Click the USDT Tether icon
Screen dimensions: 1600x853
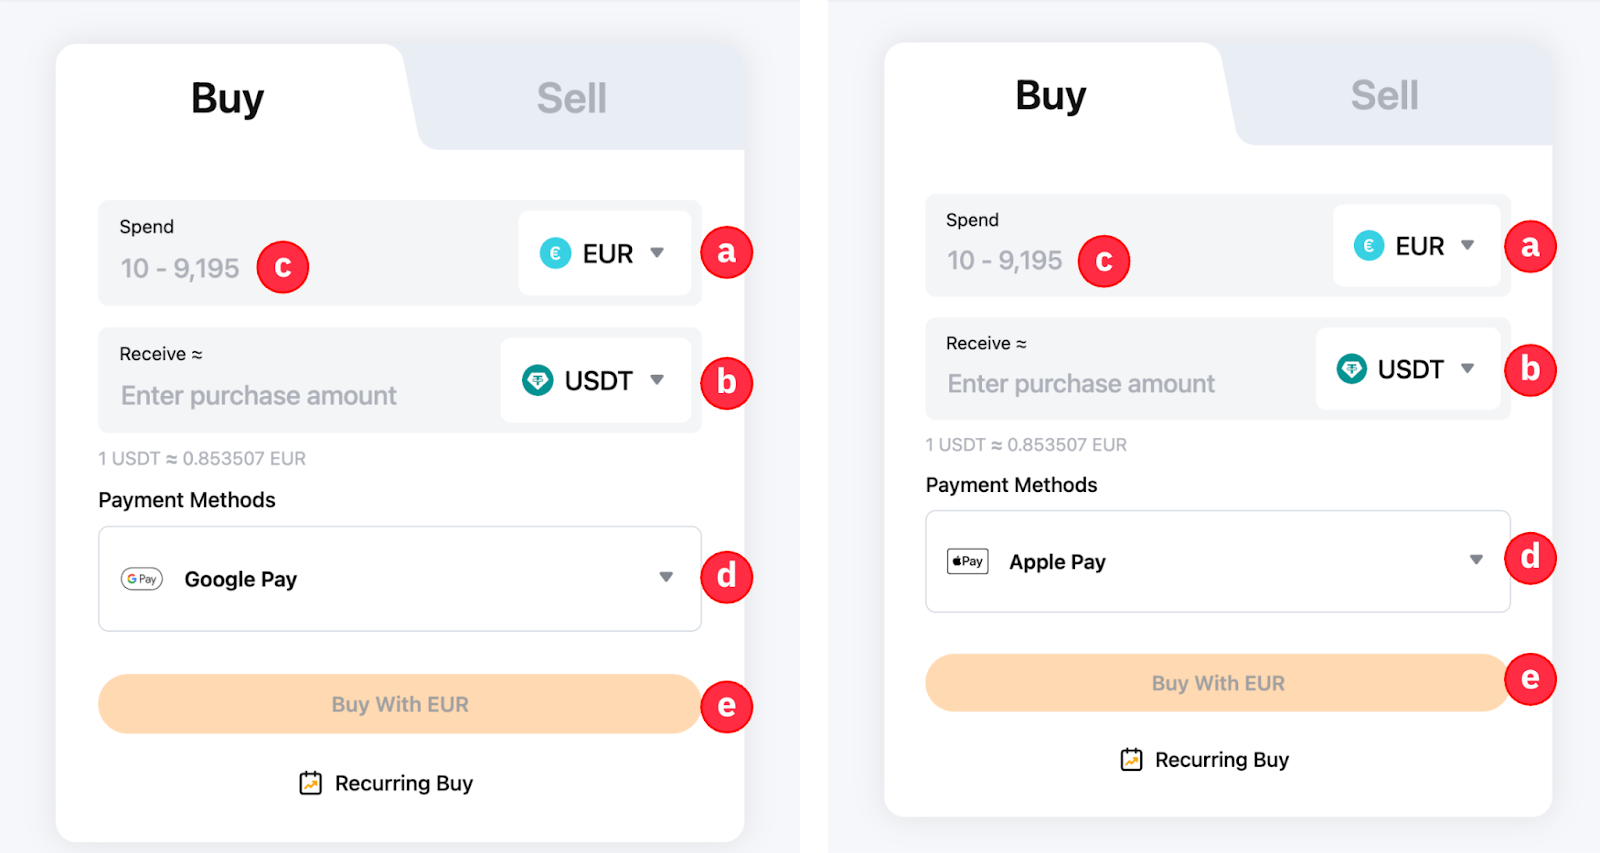pos(538,380)
